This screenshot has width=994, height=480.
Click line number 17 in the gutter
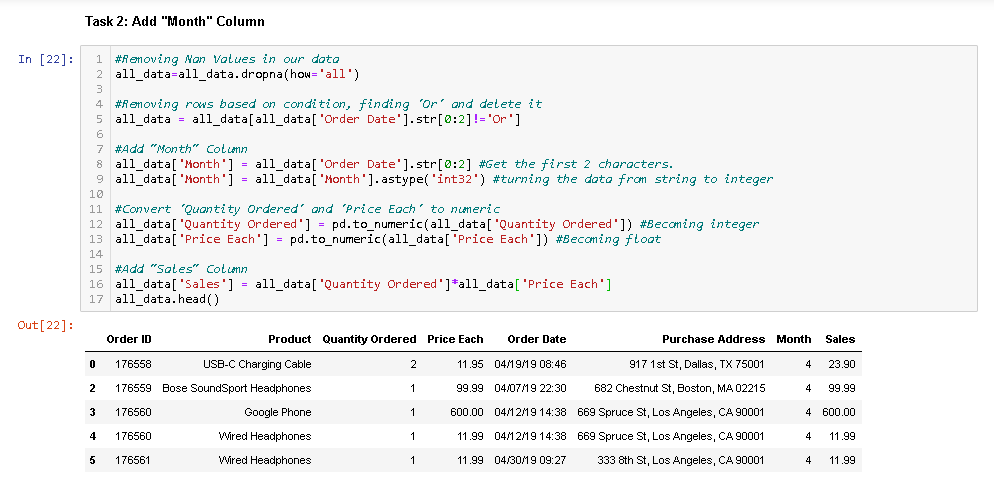[x=96, y=299]
